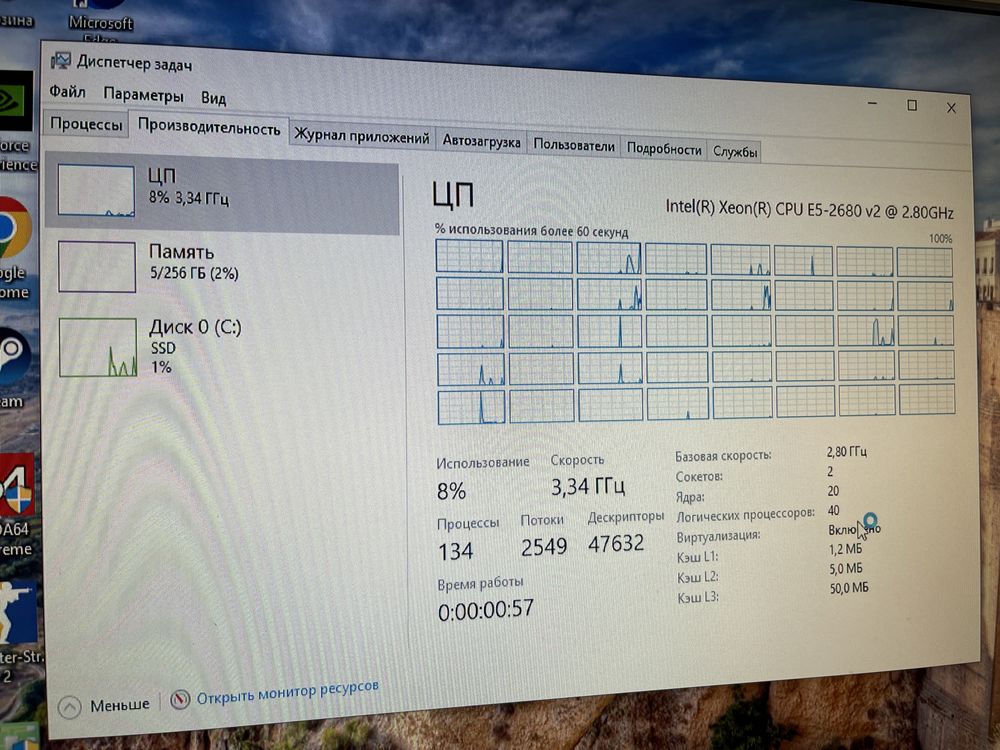Click the 8% usage value
This screenshot has width=1000, height=750.
click(452, 491)
